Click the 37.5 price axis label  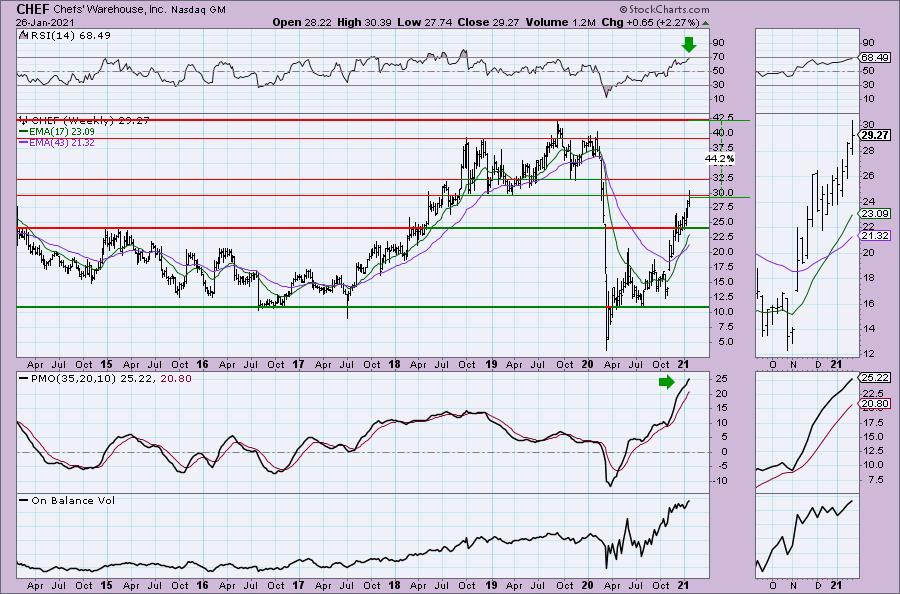coord(723,148)
